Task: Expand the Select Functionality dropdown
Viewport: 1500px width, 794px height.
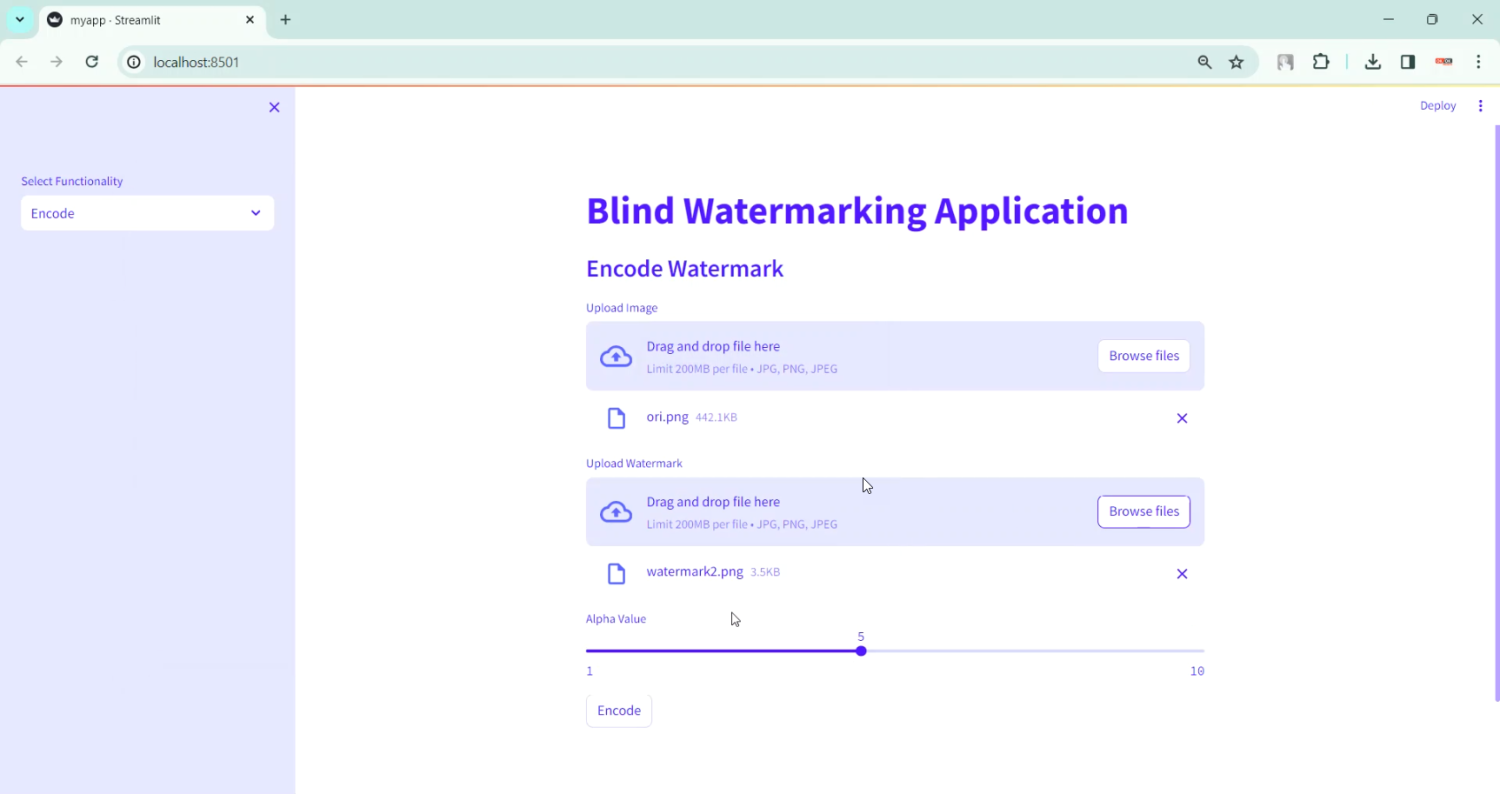Action: coord(147,213)
